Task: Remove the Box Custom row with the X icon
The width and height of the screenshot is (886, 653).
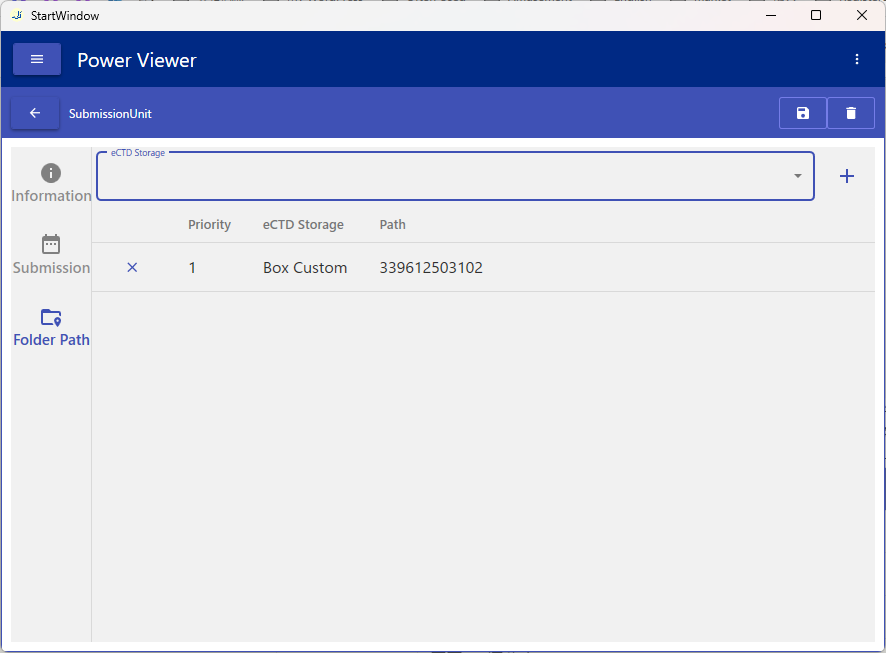Action: pyautogui.click(x=132, y=267)
